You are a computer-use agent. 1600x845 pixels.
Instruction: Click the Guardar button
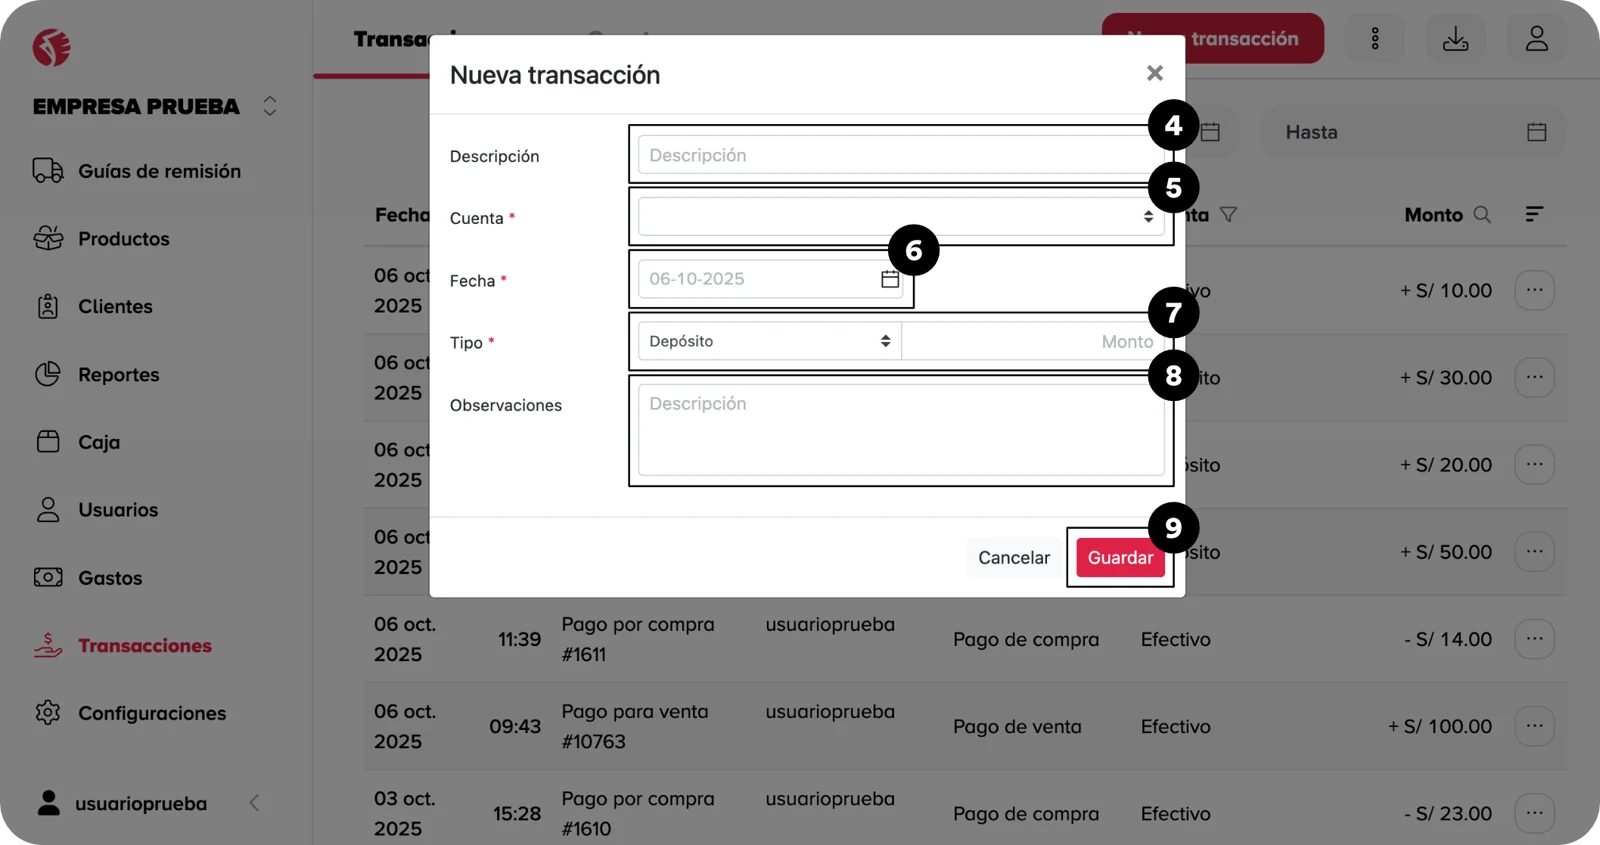point(1119,558)
